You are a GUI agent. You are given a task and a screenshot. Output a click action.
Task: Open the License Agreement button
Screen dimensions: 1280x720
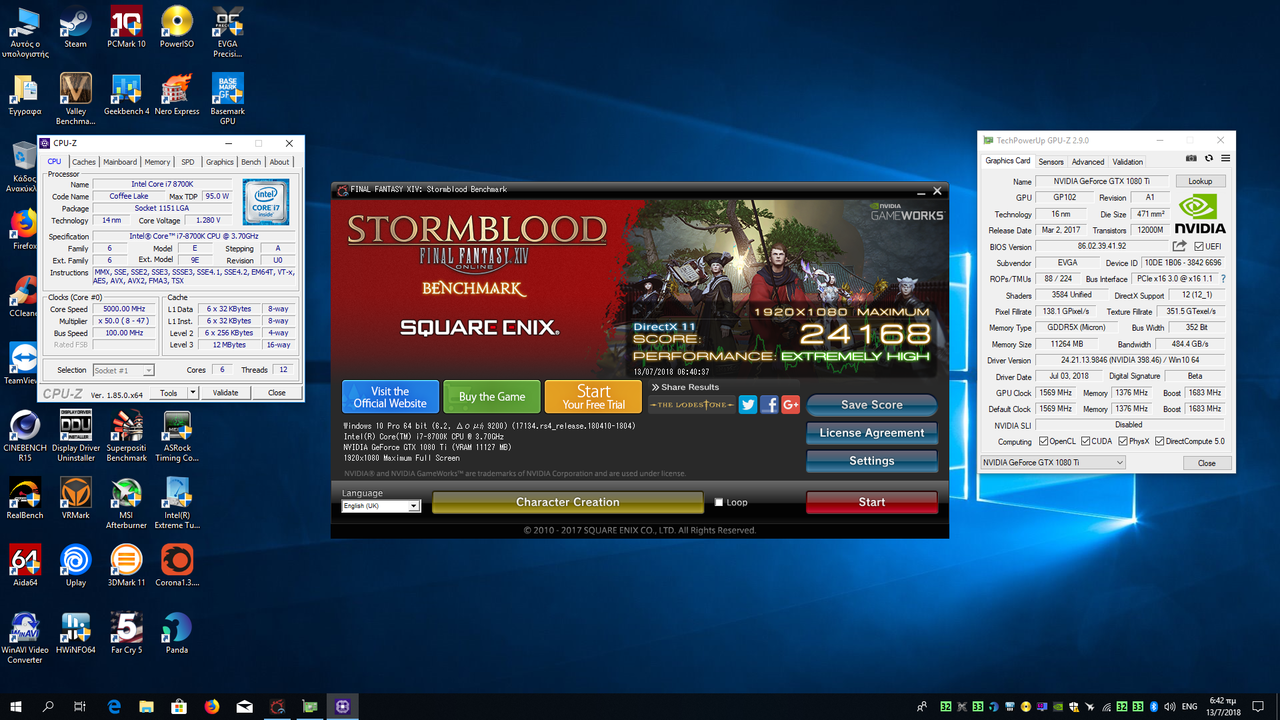(872, 433)
